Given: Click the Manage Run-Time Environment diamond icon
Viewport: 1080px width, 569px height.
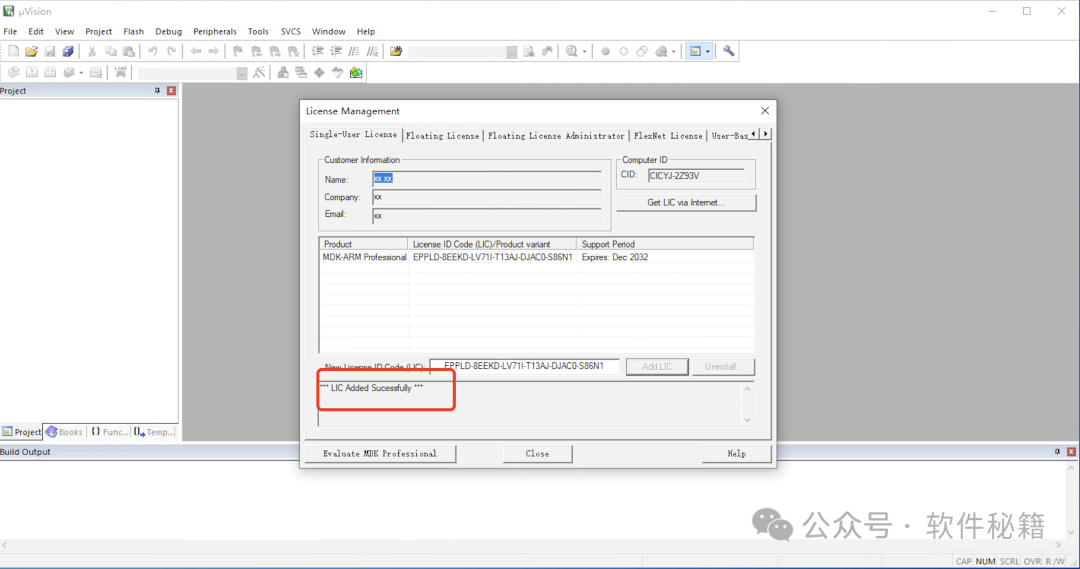Looking at the screenshot, I should click(320, 72).
